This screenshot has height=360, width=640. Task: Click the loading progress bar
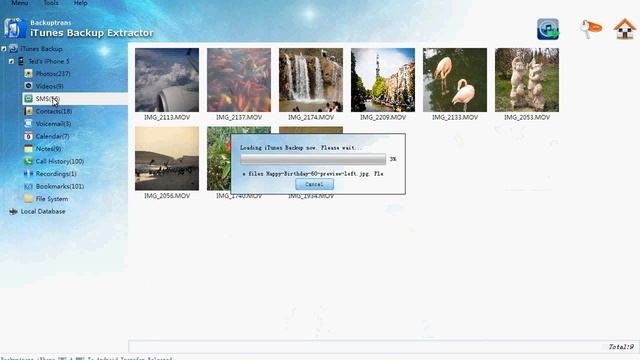click(x=313, y=159)
